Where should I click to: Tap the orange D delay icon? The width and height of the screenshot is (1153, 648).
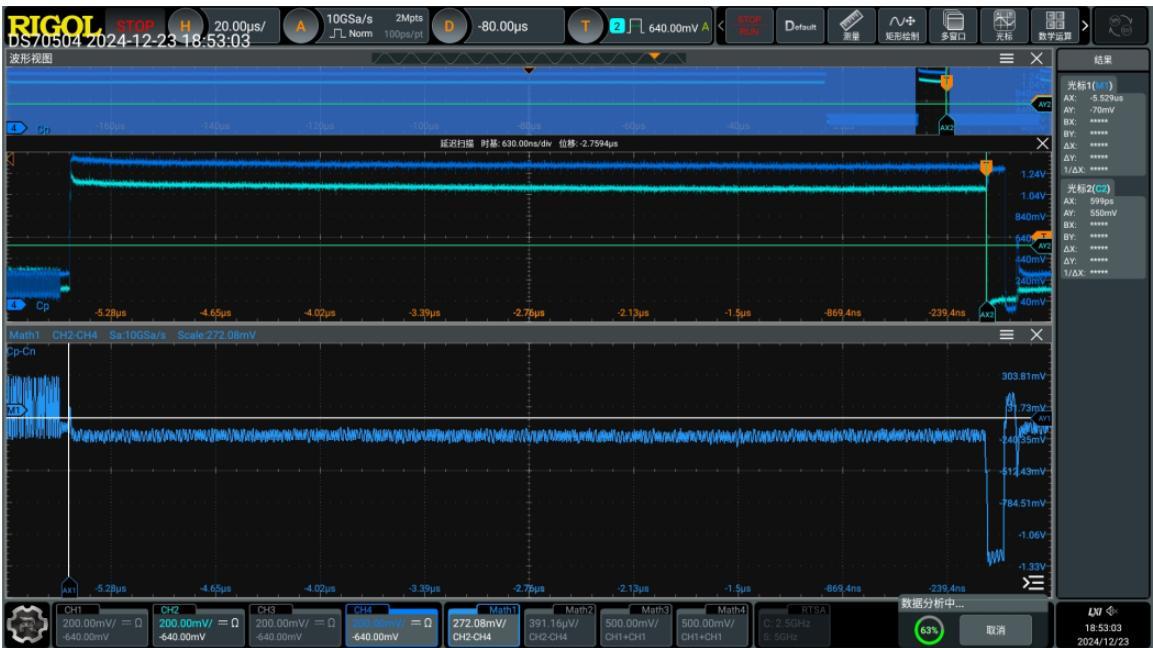click(449, 26)
